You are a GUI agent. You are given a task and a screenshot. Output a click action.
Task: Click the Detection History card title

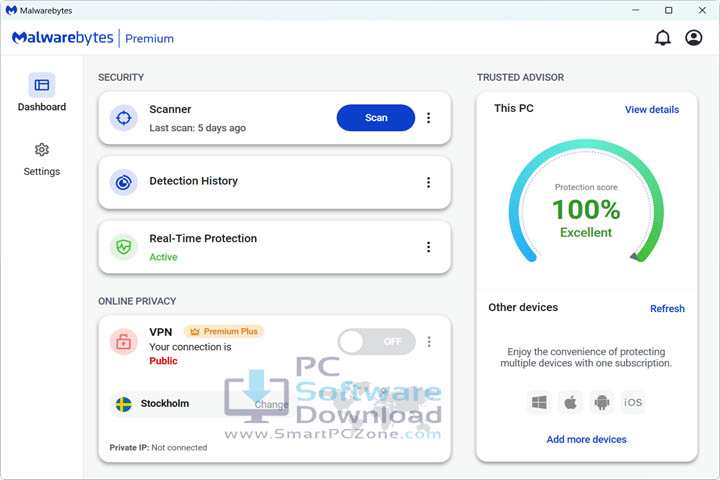click(193, 181)
